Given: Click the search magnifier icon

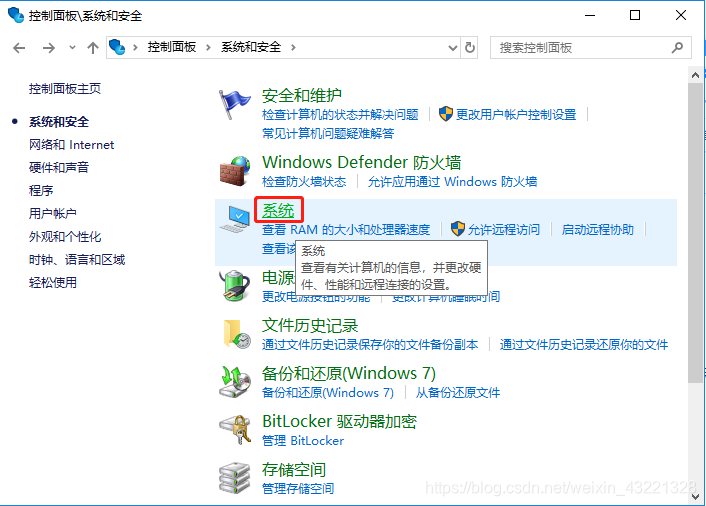Looking at the screenshot, I should [677, 47].
